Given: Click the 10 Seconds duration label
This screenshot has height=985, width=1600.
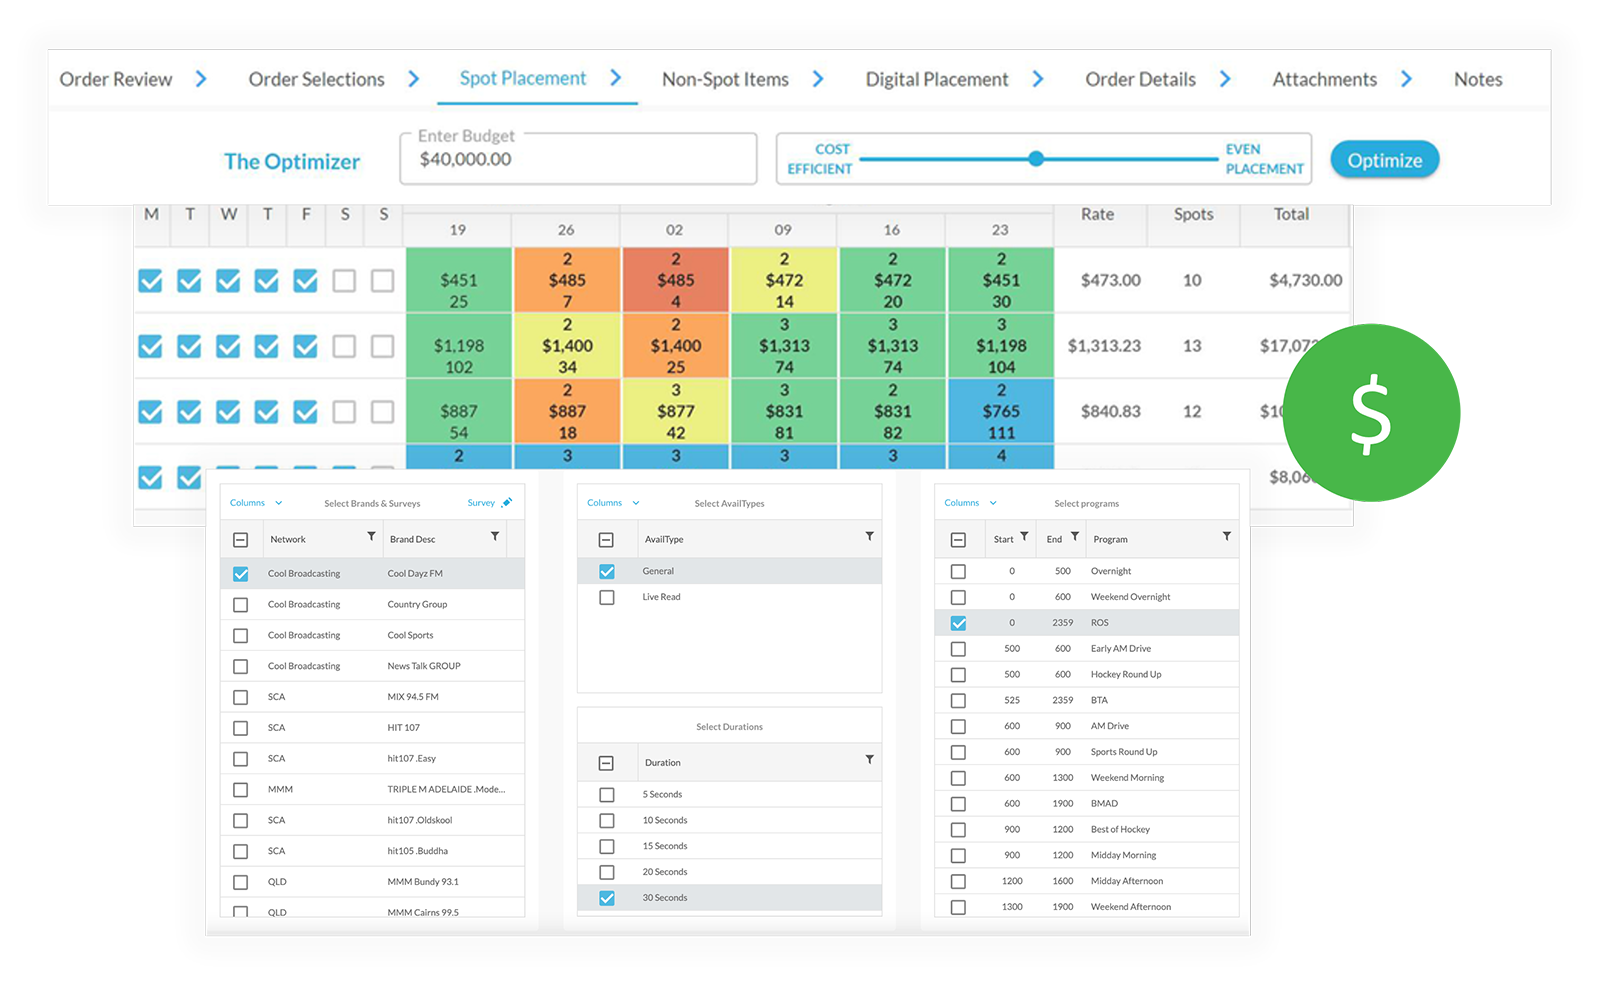Looking at the screenshot, I should (x=665, y=820).
